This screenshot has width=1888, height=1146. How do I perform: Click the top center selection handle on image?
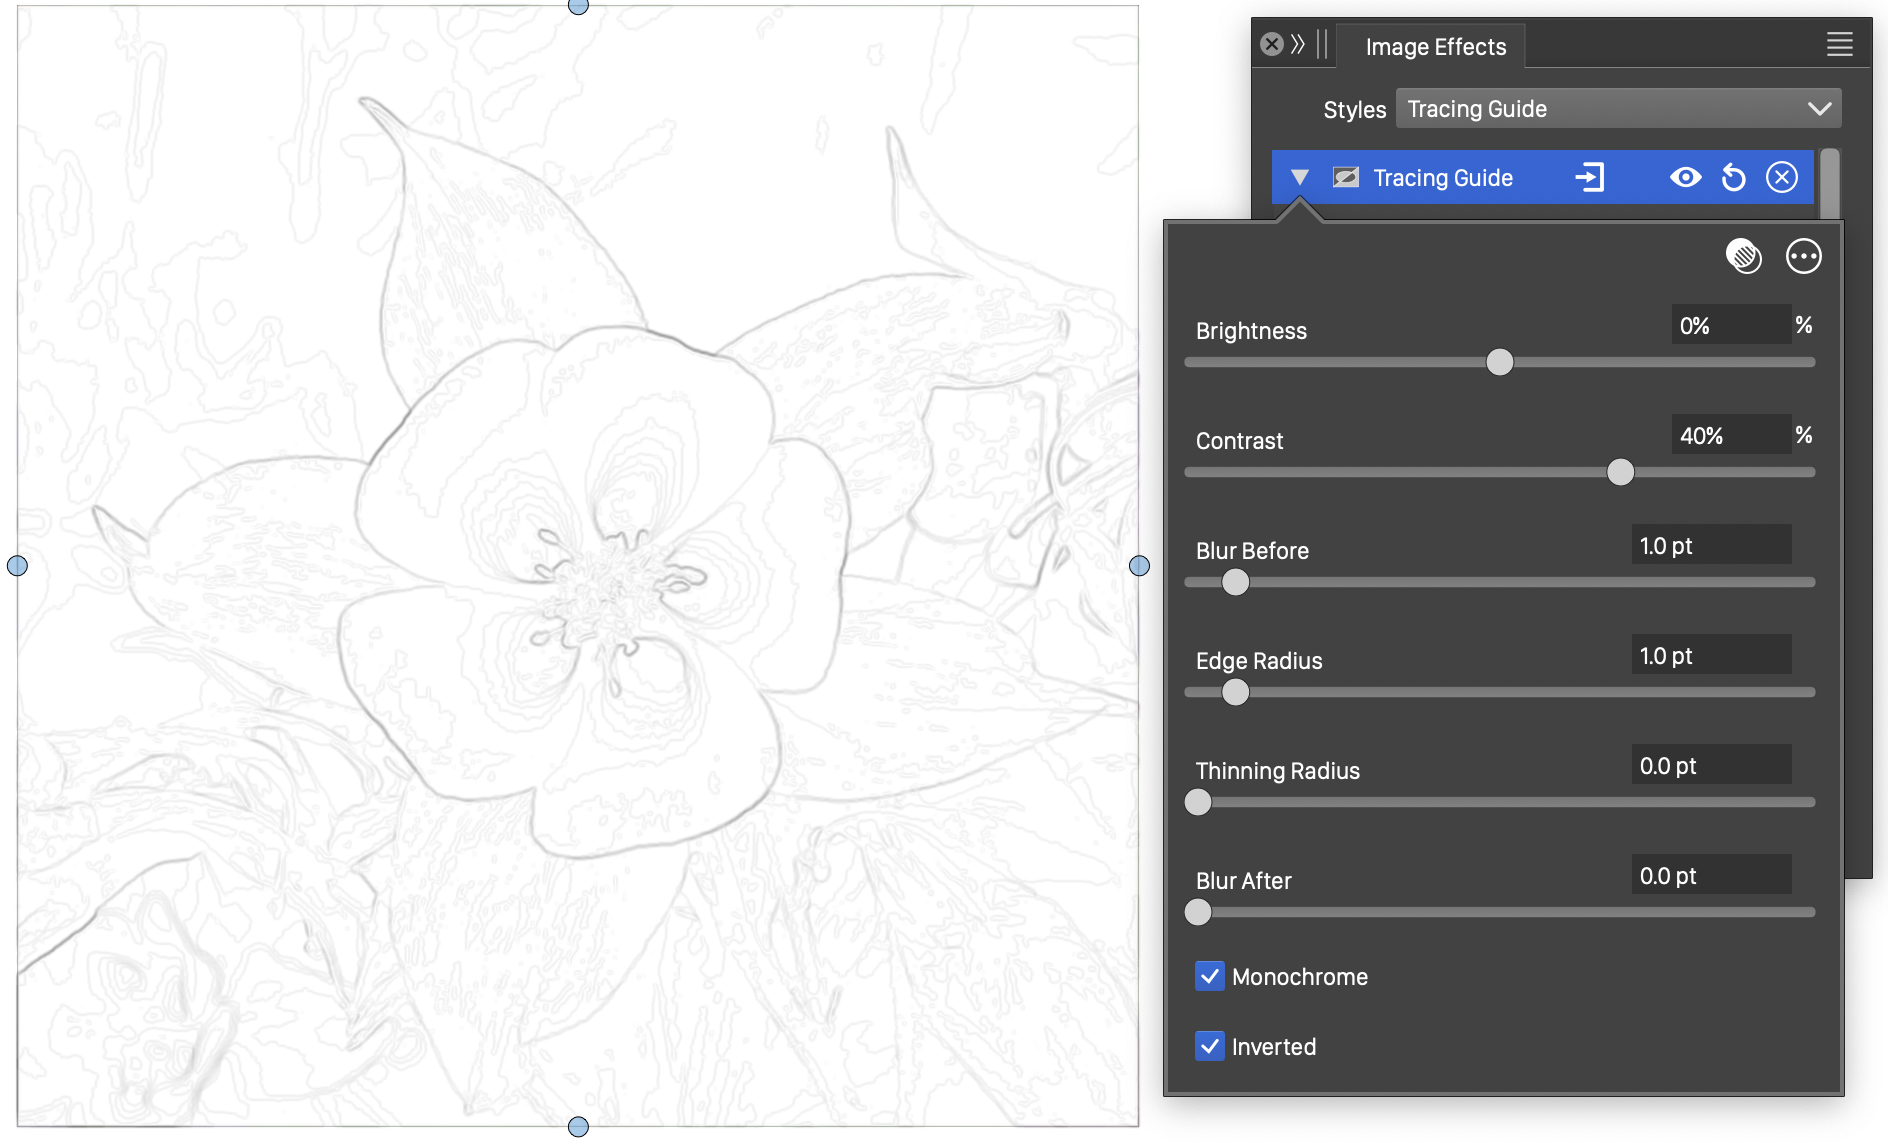point(578,6)
